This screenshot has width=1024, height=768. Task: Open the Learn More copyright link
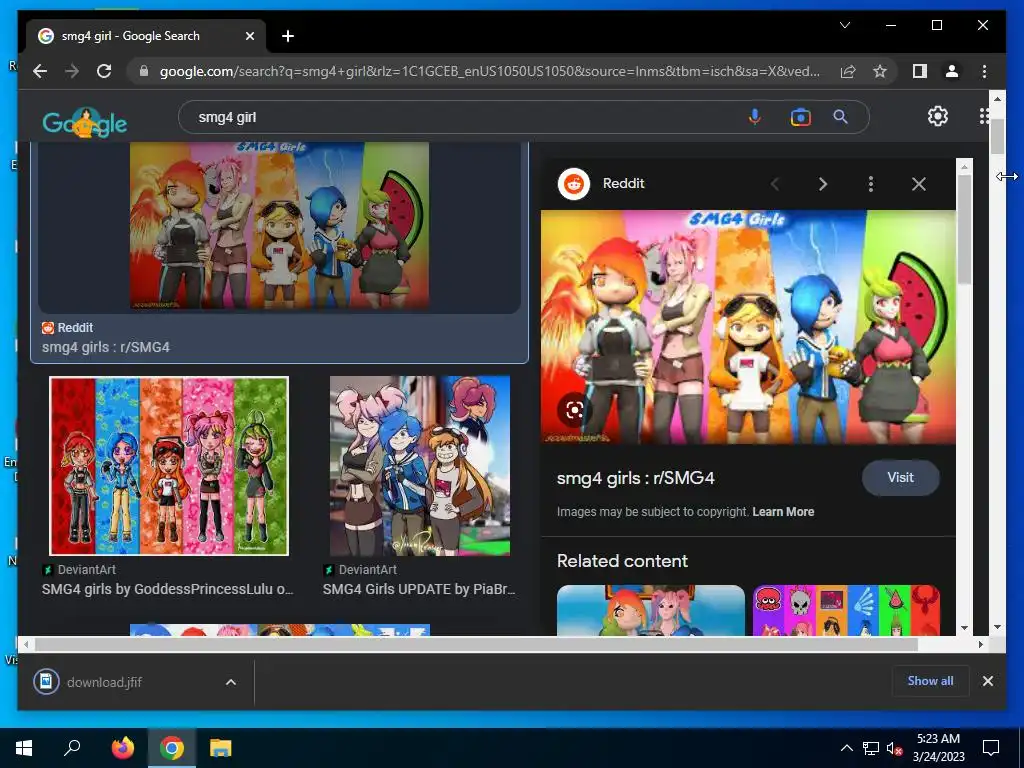pyautogui.click(x=783, y=512)
